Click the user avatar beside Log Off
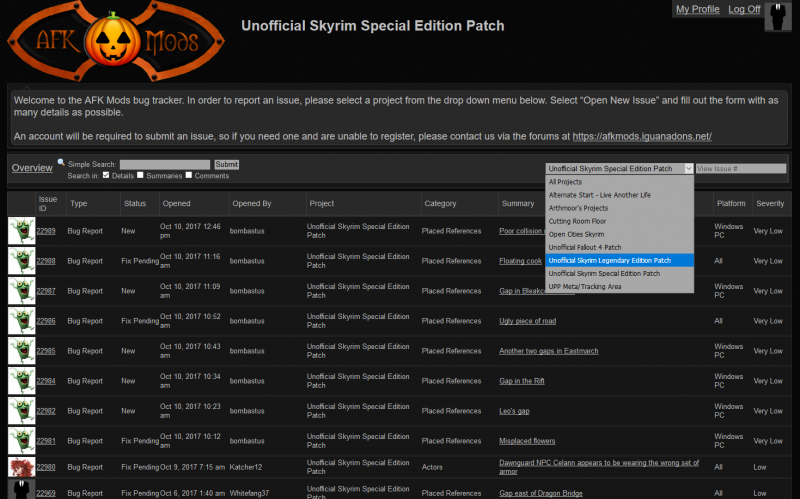 coord(778,16)
